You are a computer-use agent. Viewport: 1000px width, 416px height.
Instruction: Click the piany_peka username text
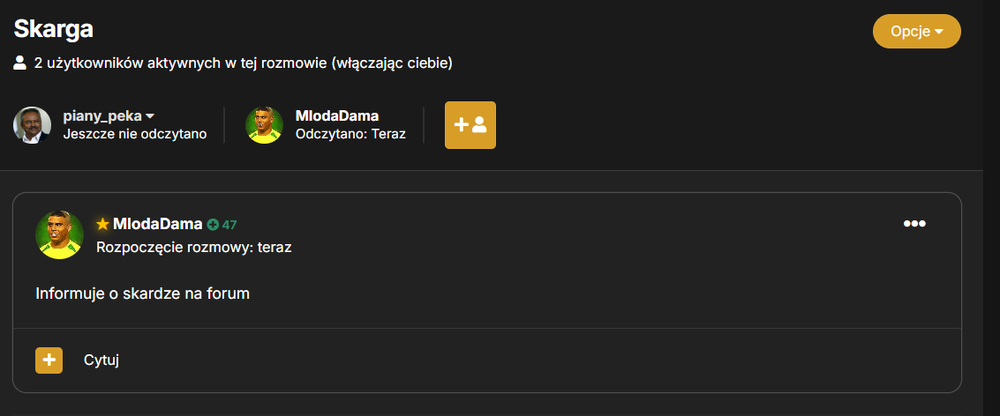pyautogui.click(x=102, y=116)
